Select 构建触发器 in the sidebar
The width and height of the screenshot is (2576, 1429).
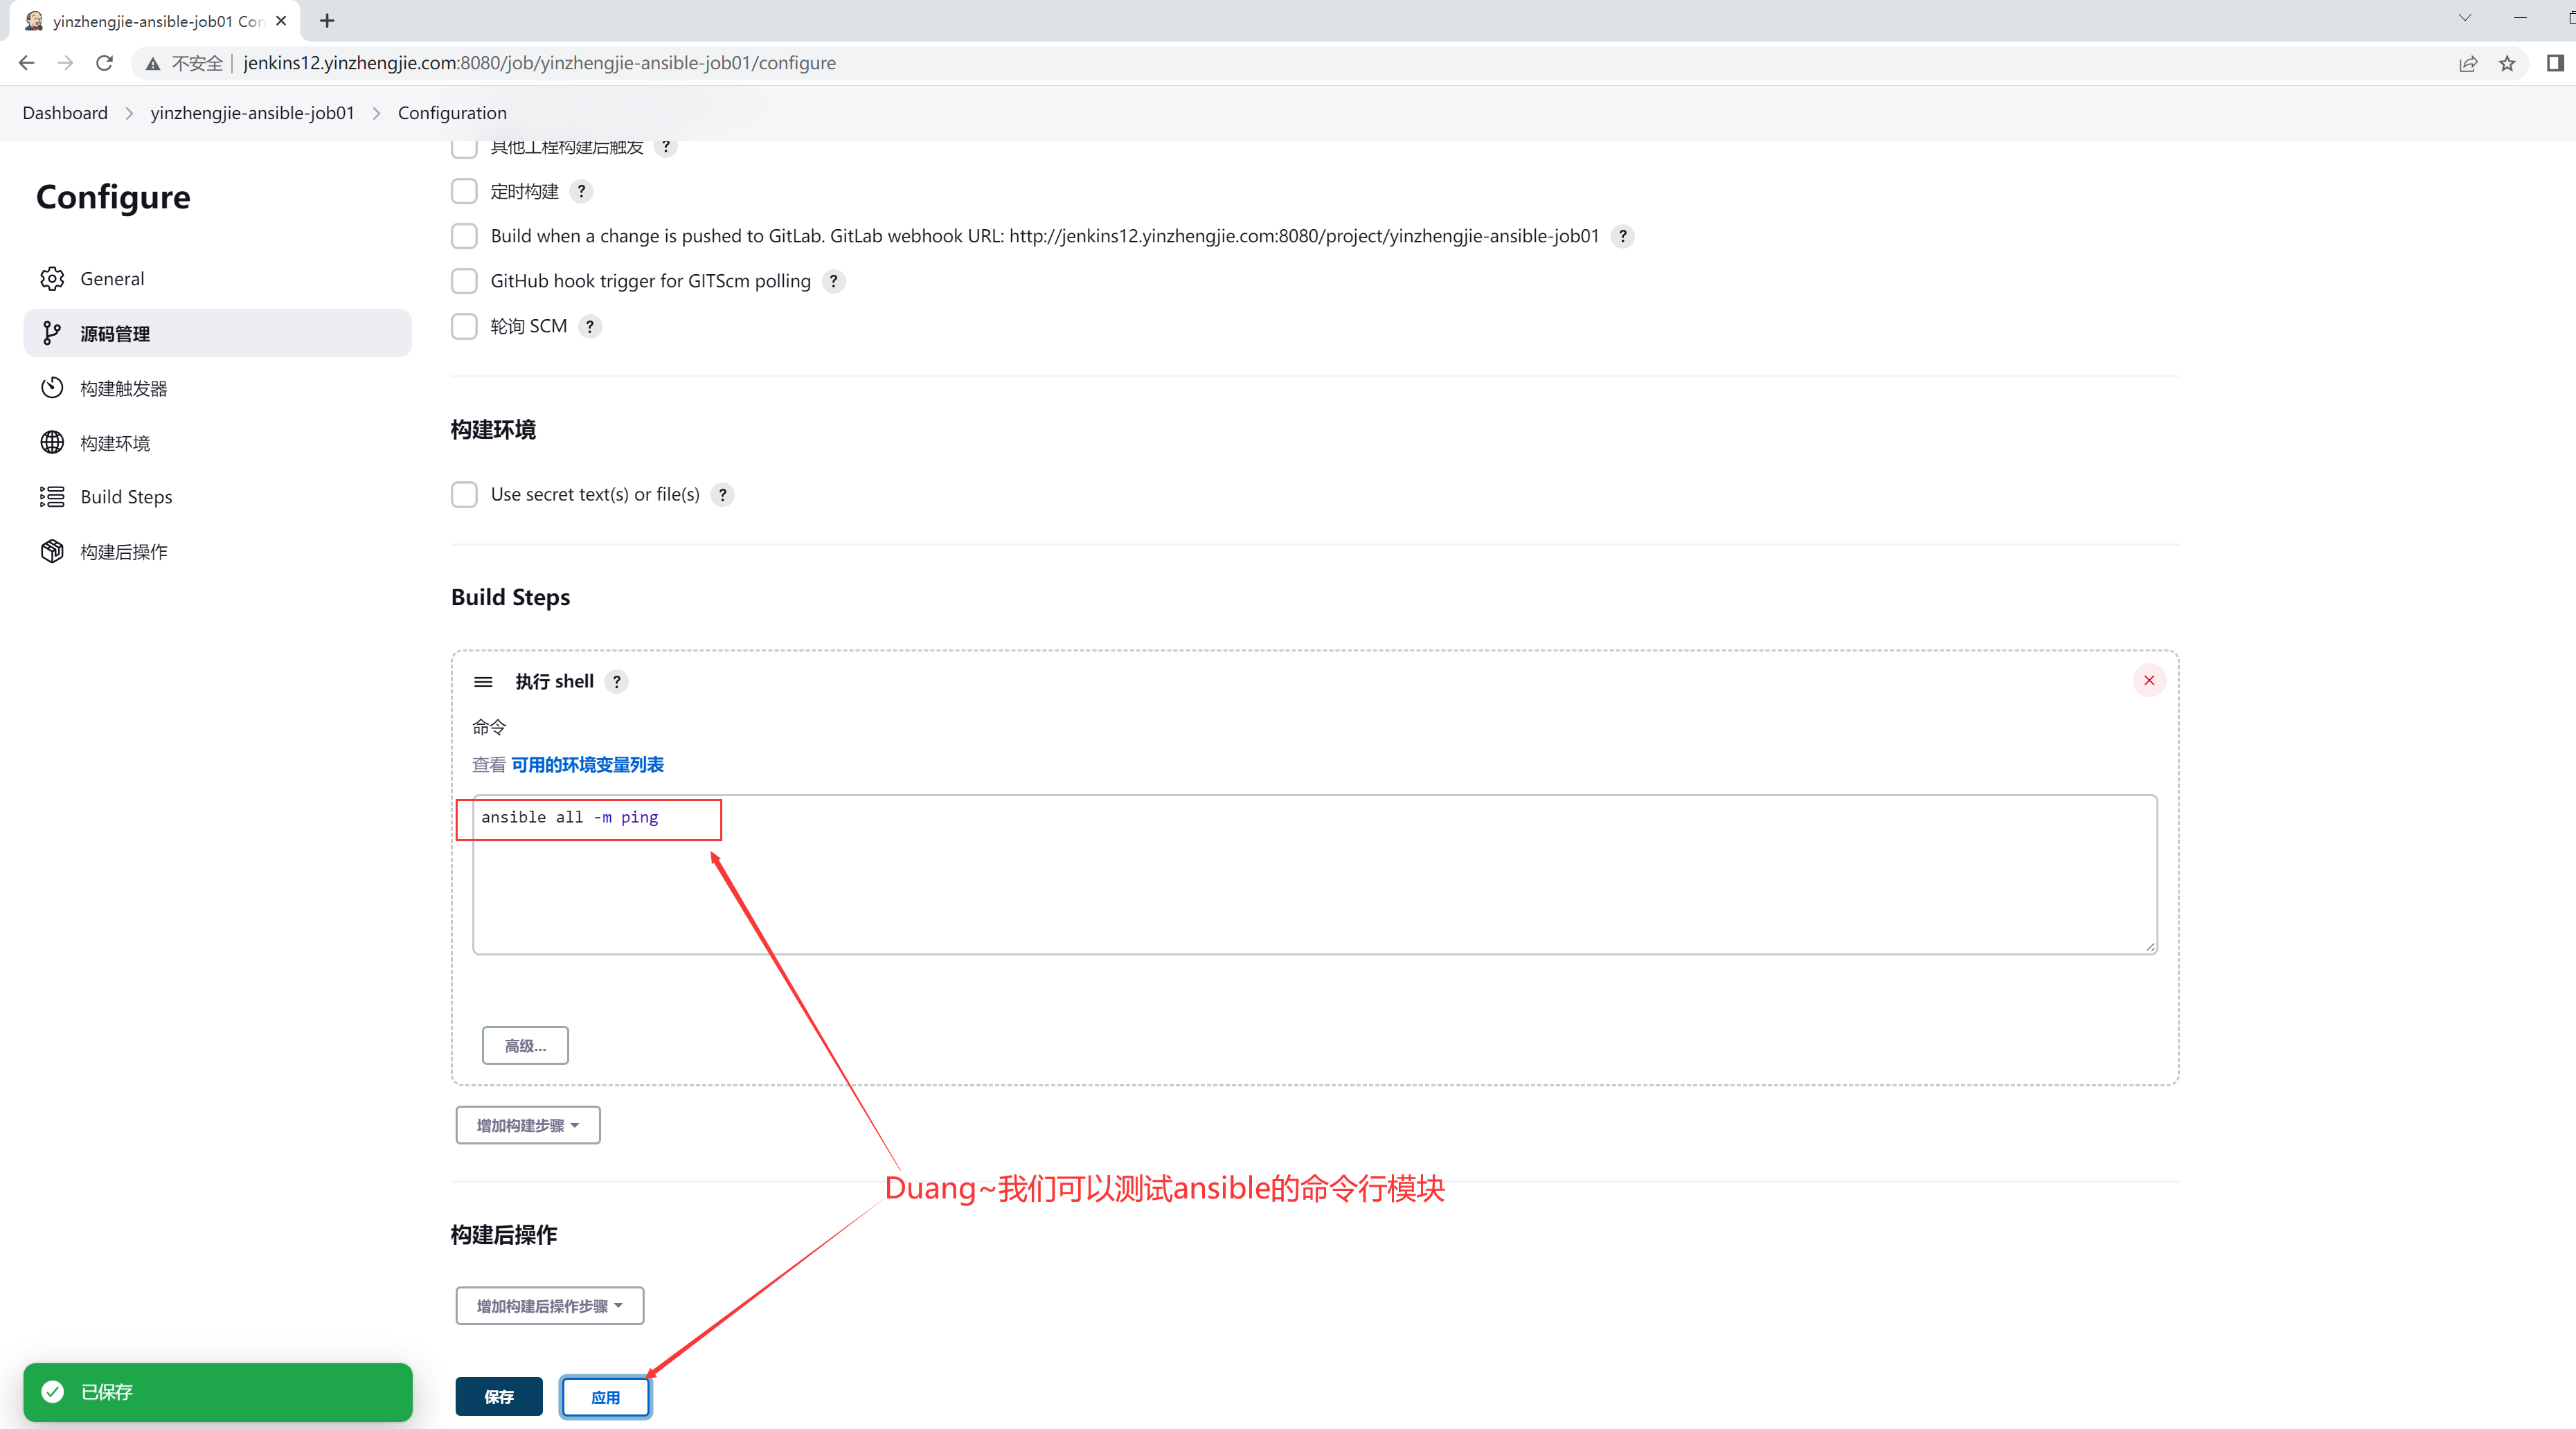123,388
